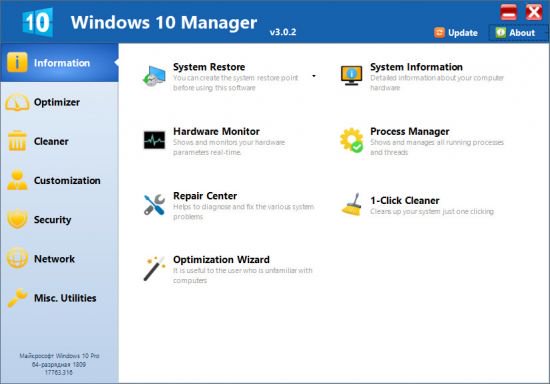Open Process Manager from its title
550x384 pixels.
pyautogui.click(x=410, y=131)
